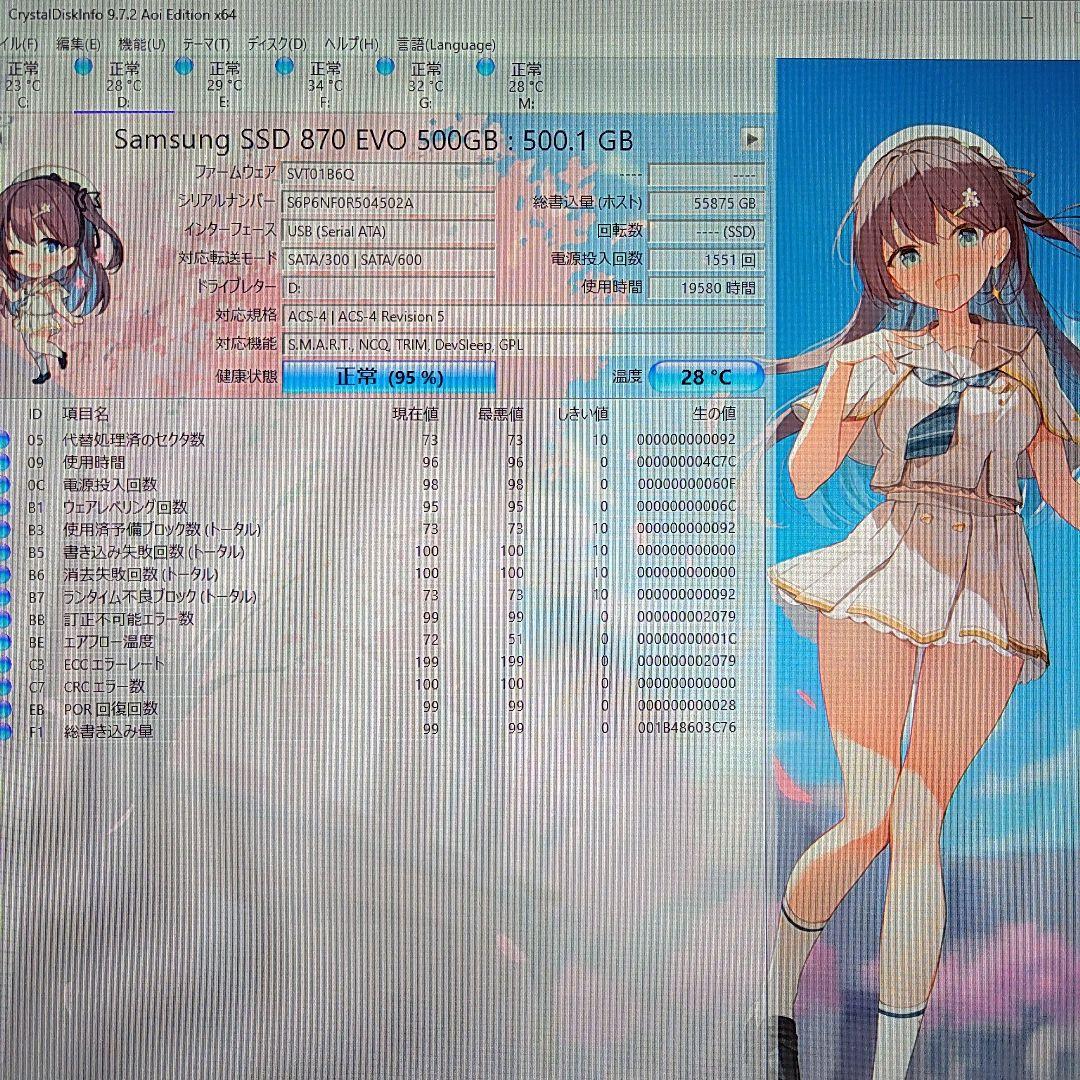The width and height of the screenshot is (1080, 1080).
Task: Select the C: drive tab at 23 °C
Action: pyautogui.click(x=23, y=85)
